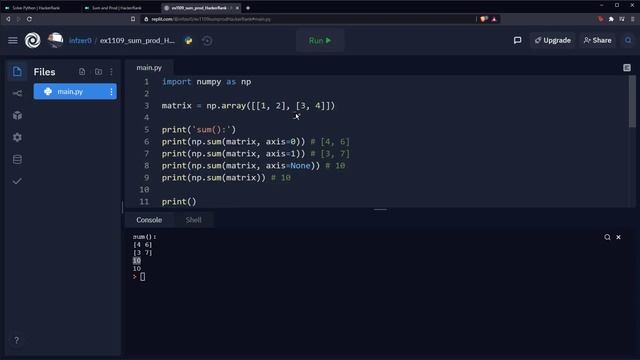Click line 1 import numpy statement
The height and width of the screenshot is (360, 640).
[207, 82]
